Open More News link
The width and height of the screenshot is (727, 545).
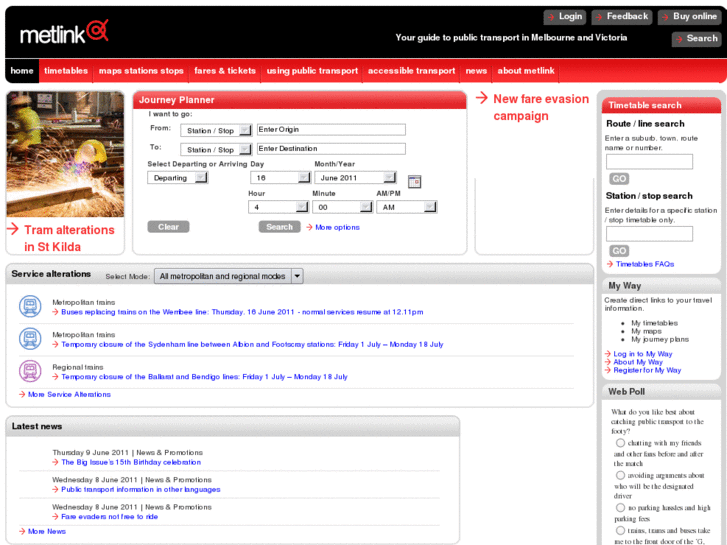(x=47, y=531)
